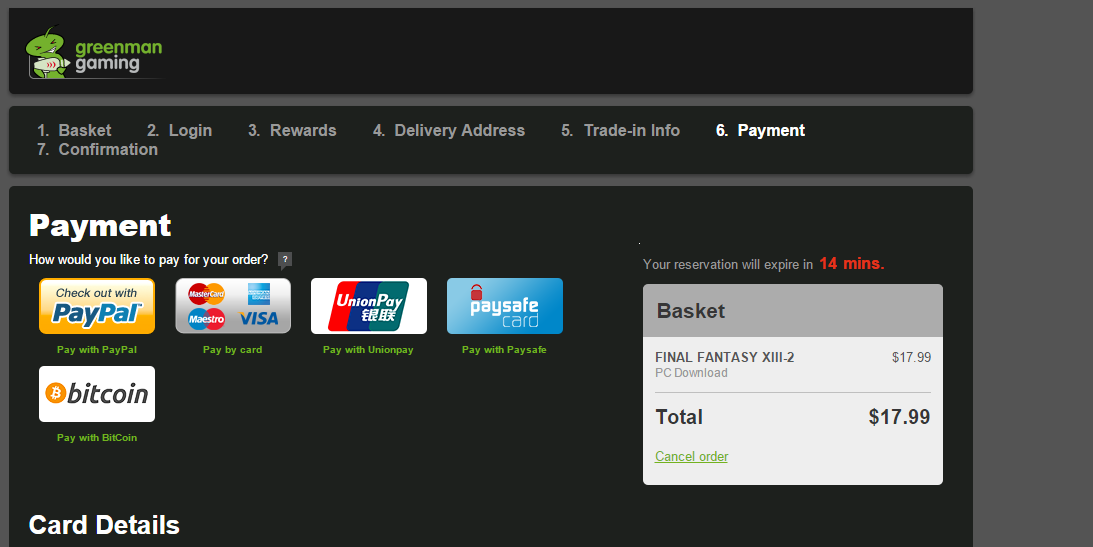Open the question mark help tooltip
1093x547 pixels.
284,260
